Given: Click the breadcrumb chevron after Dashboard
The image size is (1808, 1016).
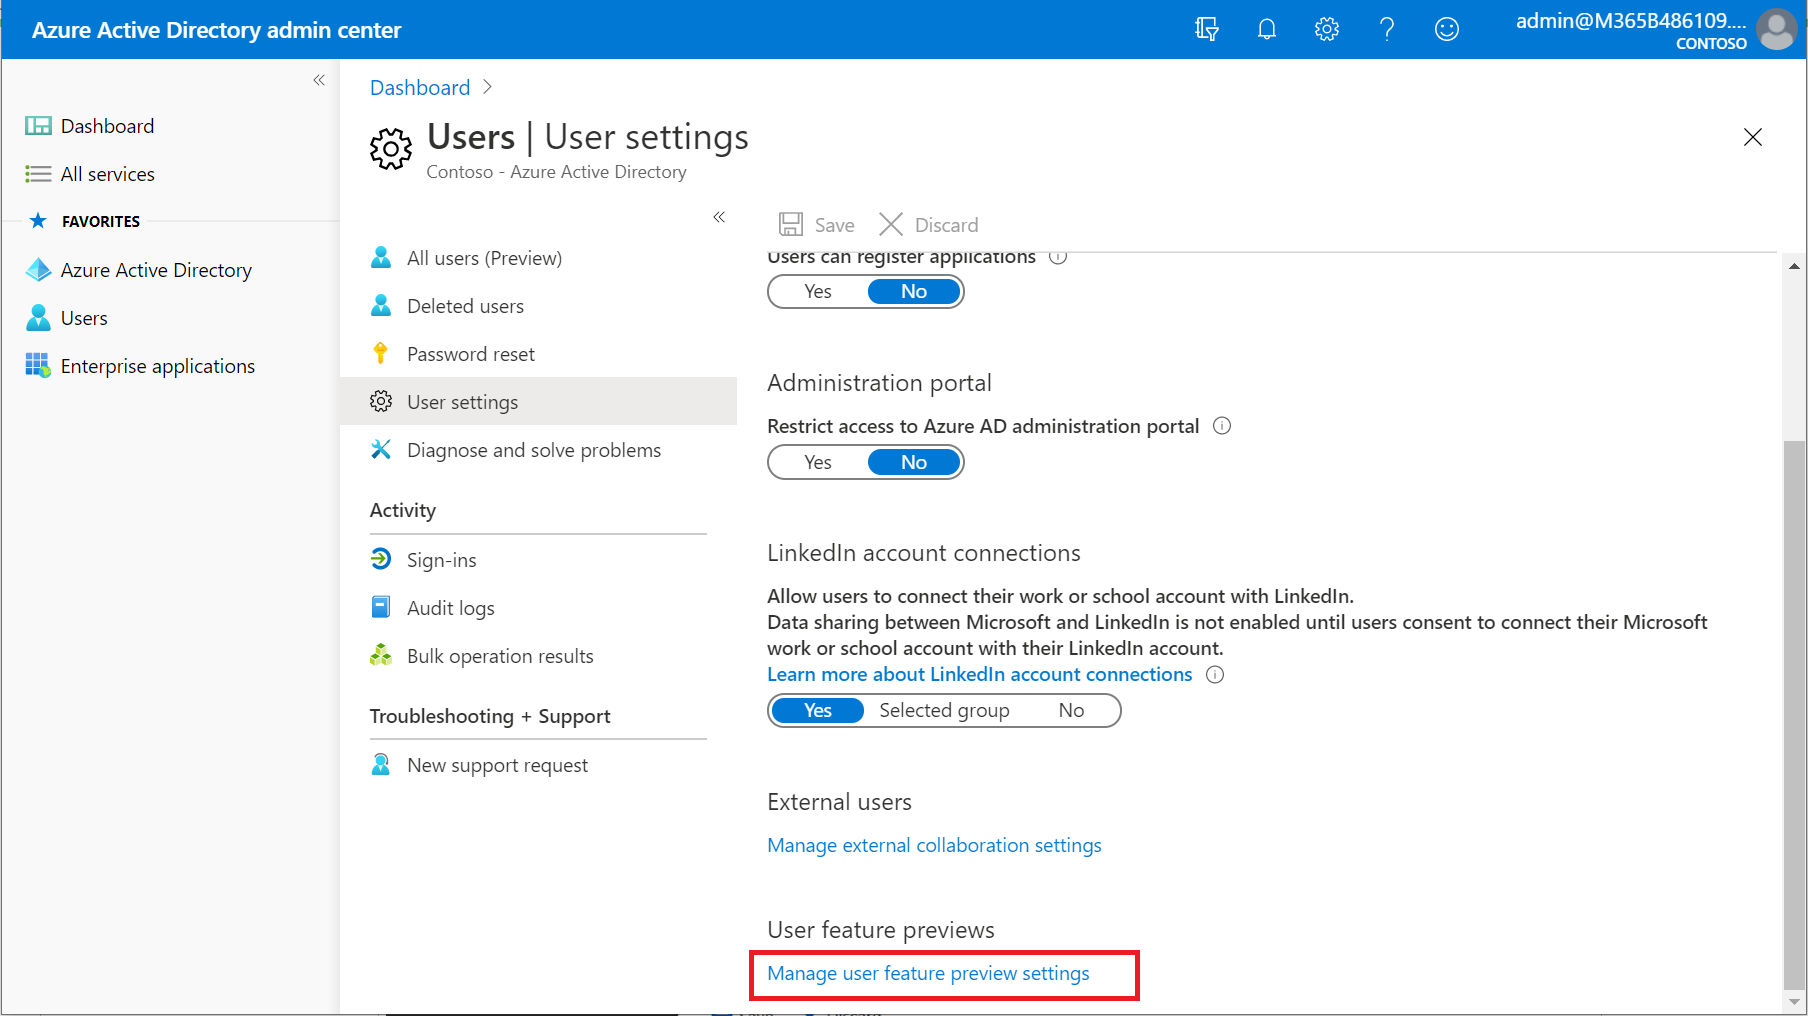Looking at the screenshot, I should (x=488, y=87).
